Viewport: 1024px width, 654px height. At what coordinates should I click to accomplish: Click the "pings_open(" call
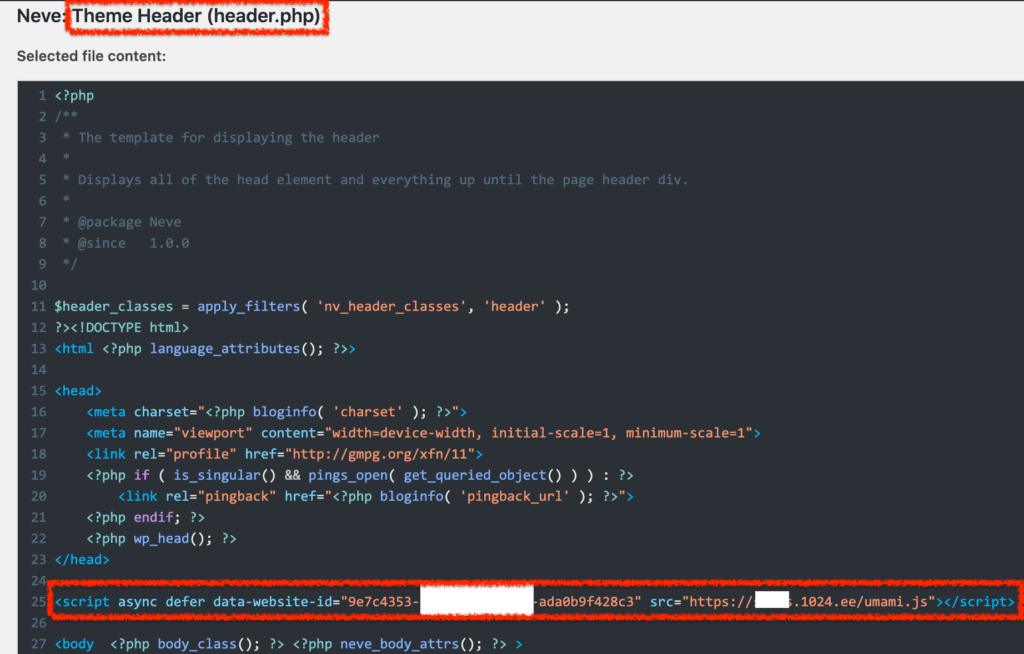(x=351, y=475)
